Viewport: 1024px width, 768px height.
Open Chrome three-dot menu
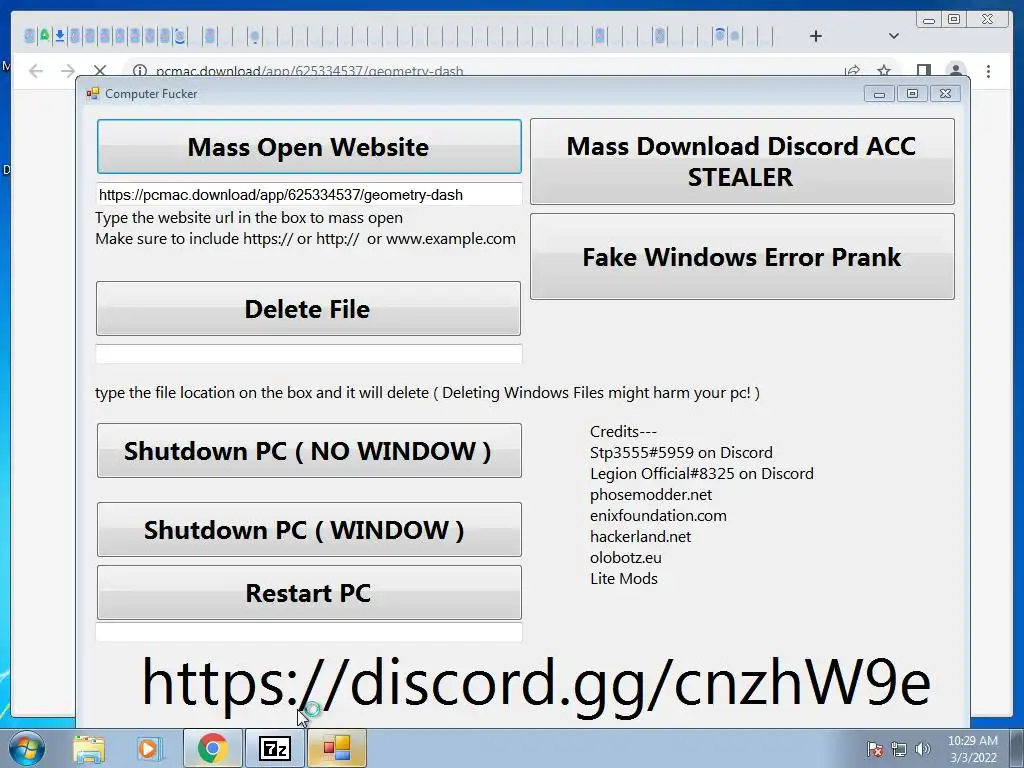click(988, 71)
